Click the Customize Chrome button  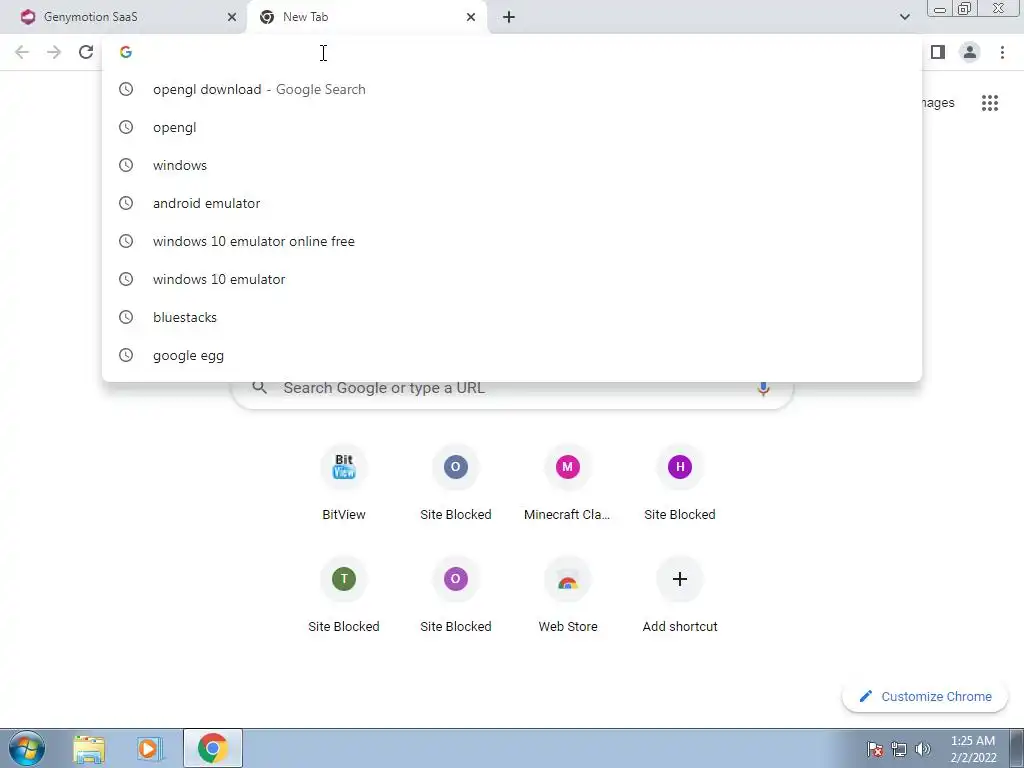pyautogui.click(x=925, y=696)
